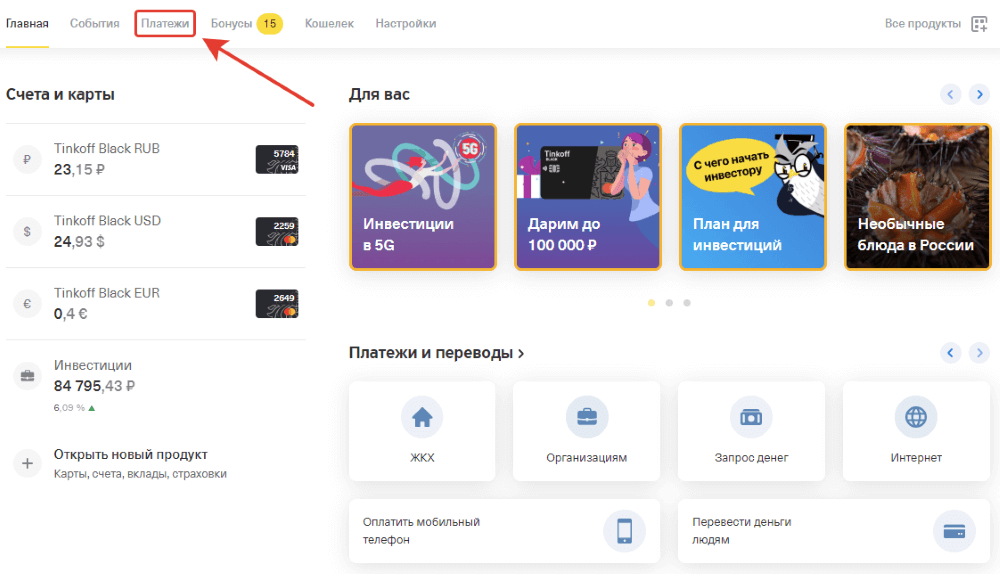The height and width of the screenshot is (574, 1000).
Task: Click the all products grid icon
Action: 979,24
